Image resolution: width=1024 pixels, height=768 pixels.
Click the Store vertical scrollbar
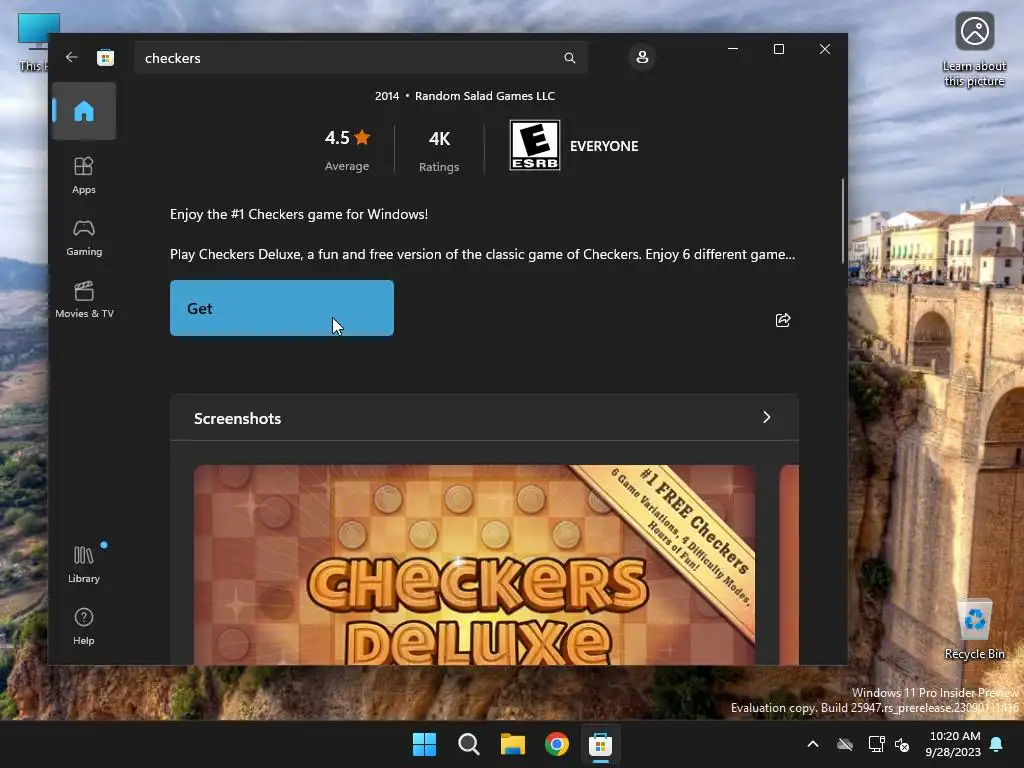[842, 221]
